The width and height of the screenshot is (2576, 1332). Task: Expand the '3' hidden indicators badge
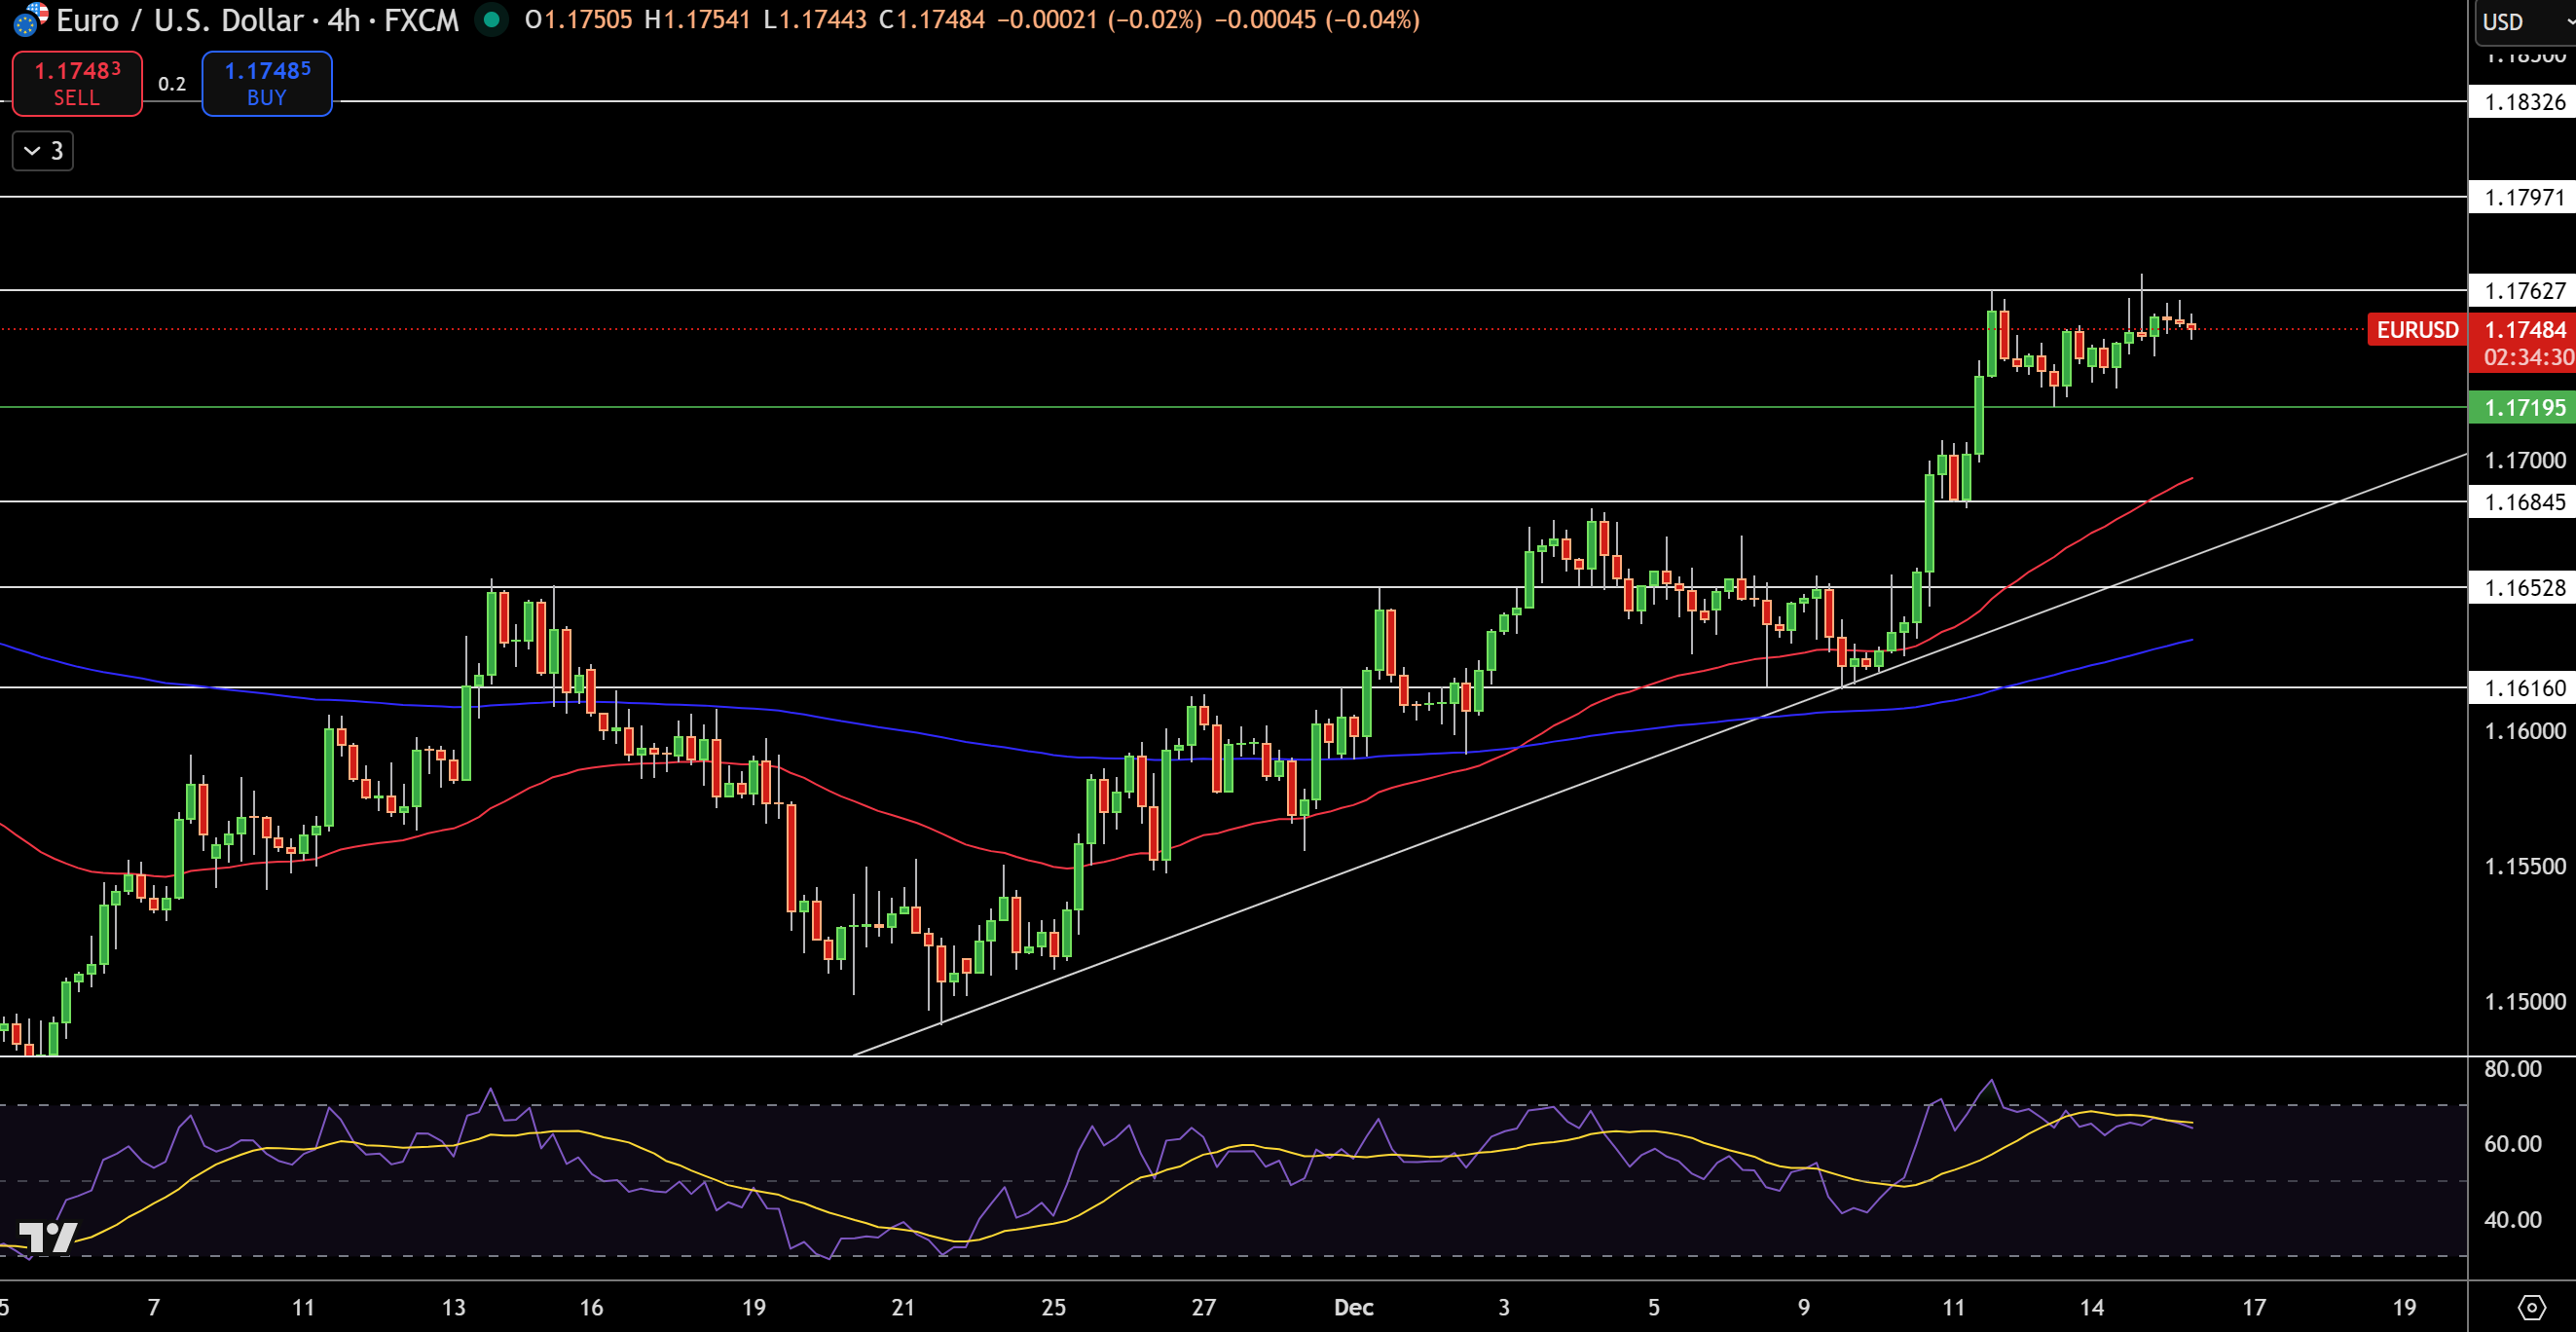(x=42, y=151)
